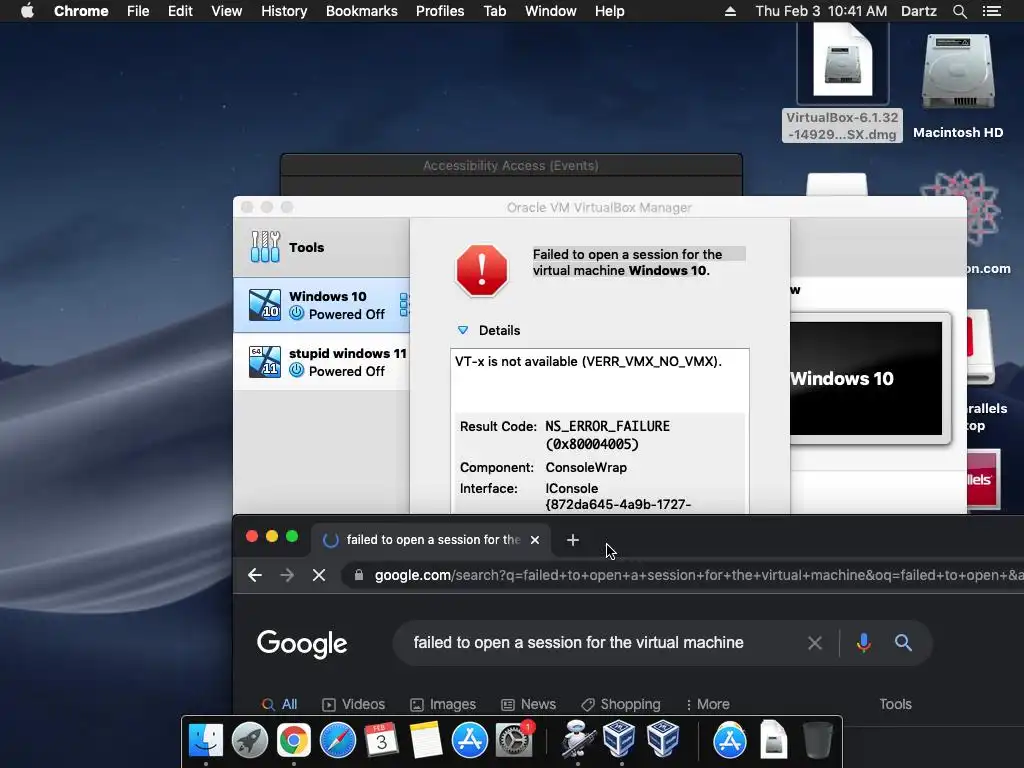Screen dimensions: 1024x768
Task: Expand the More search categories menu
Action: tap(708, 704)
